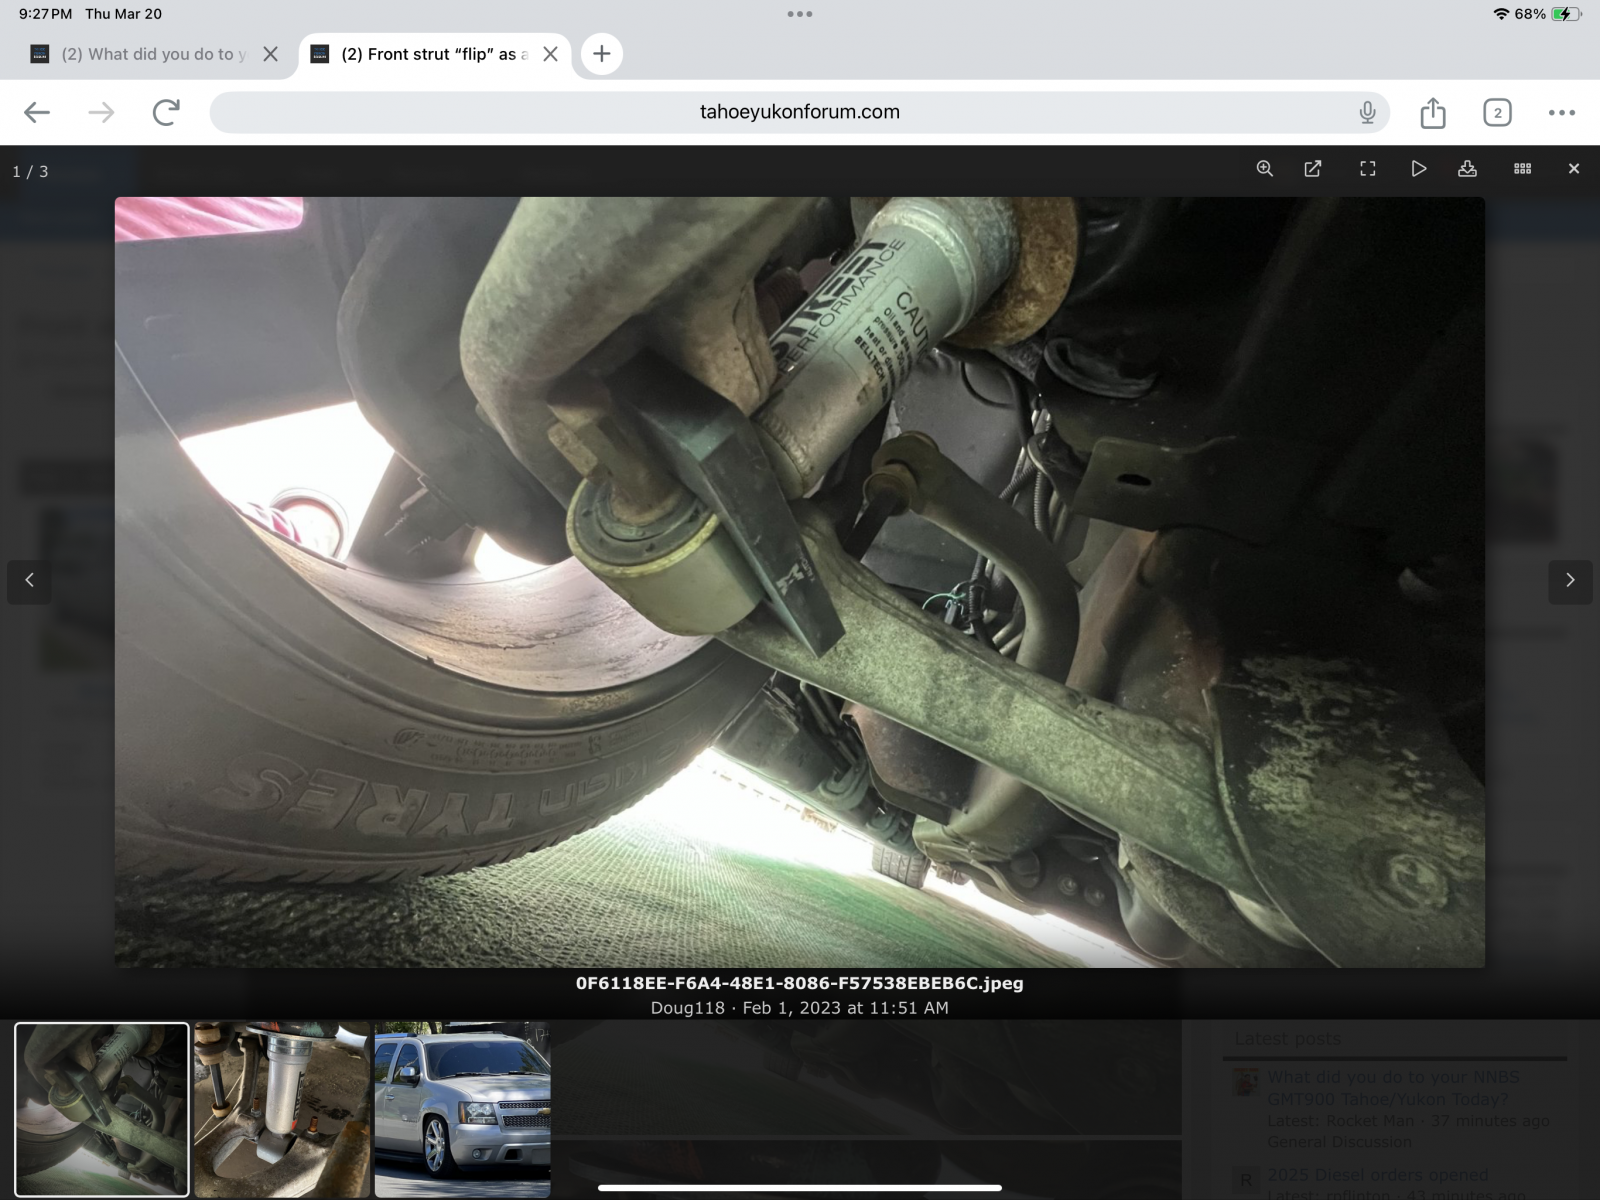
Task: Download the current jpeg image
Action: point(1467,169)
